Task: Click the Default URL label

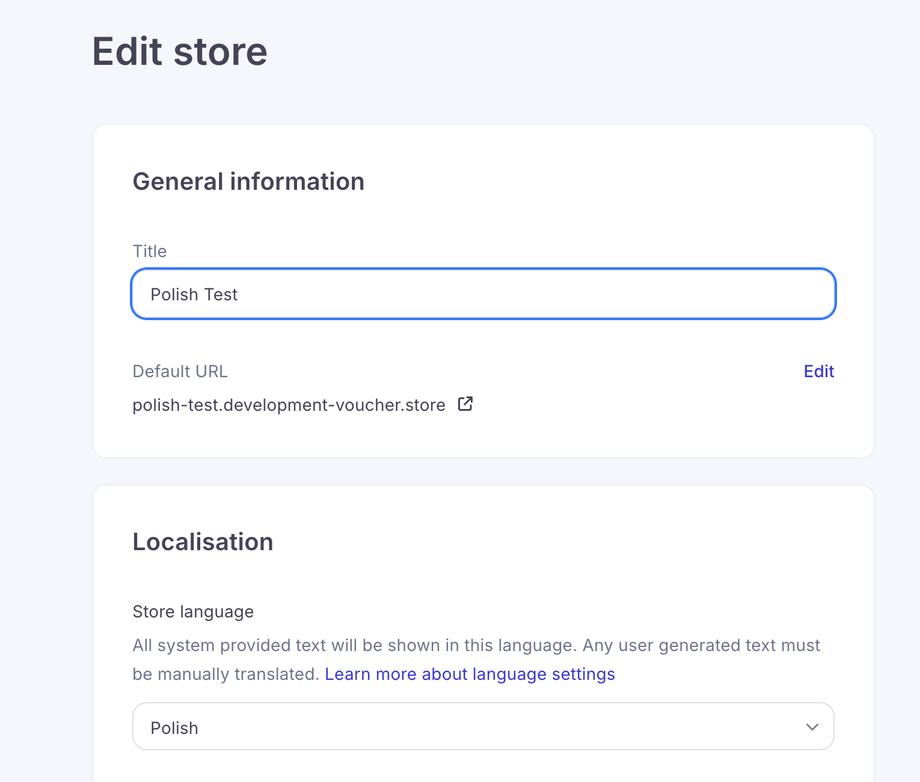Action: 180,371
